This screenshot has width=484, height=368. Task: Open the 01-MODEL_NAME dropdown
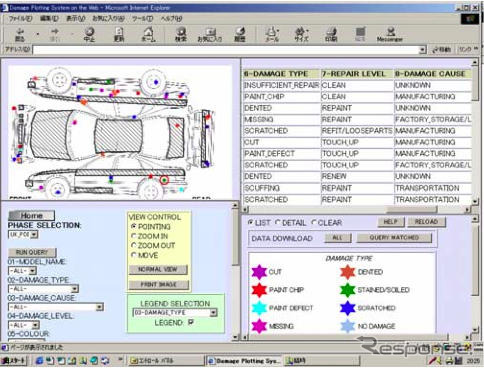click(22, 271)
